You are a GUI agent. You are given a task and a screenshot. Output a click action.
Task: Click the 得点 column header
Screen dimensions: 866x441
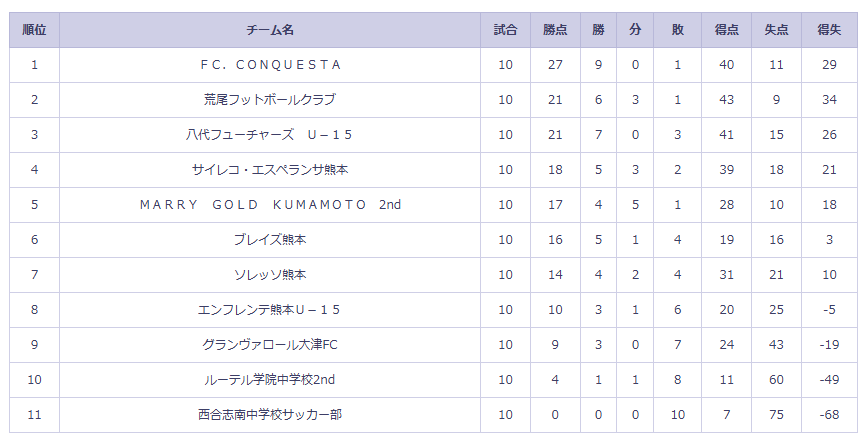(727, 30)
